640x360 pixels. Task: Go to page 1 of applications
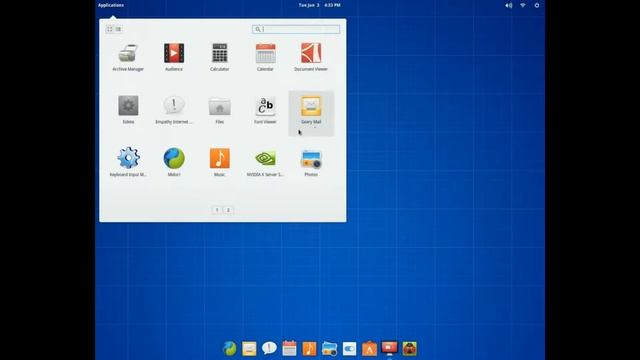(217, 210)
